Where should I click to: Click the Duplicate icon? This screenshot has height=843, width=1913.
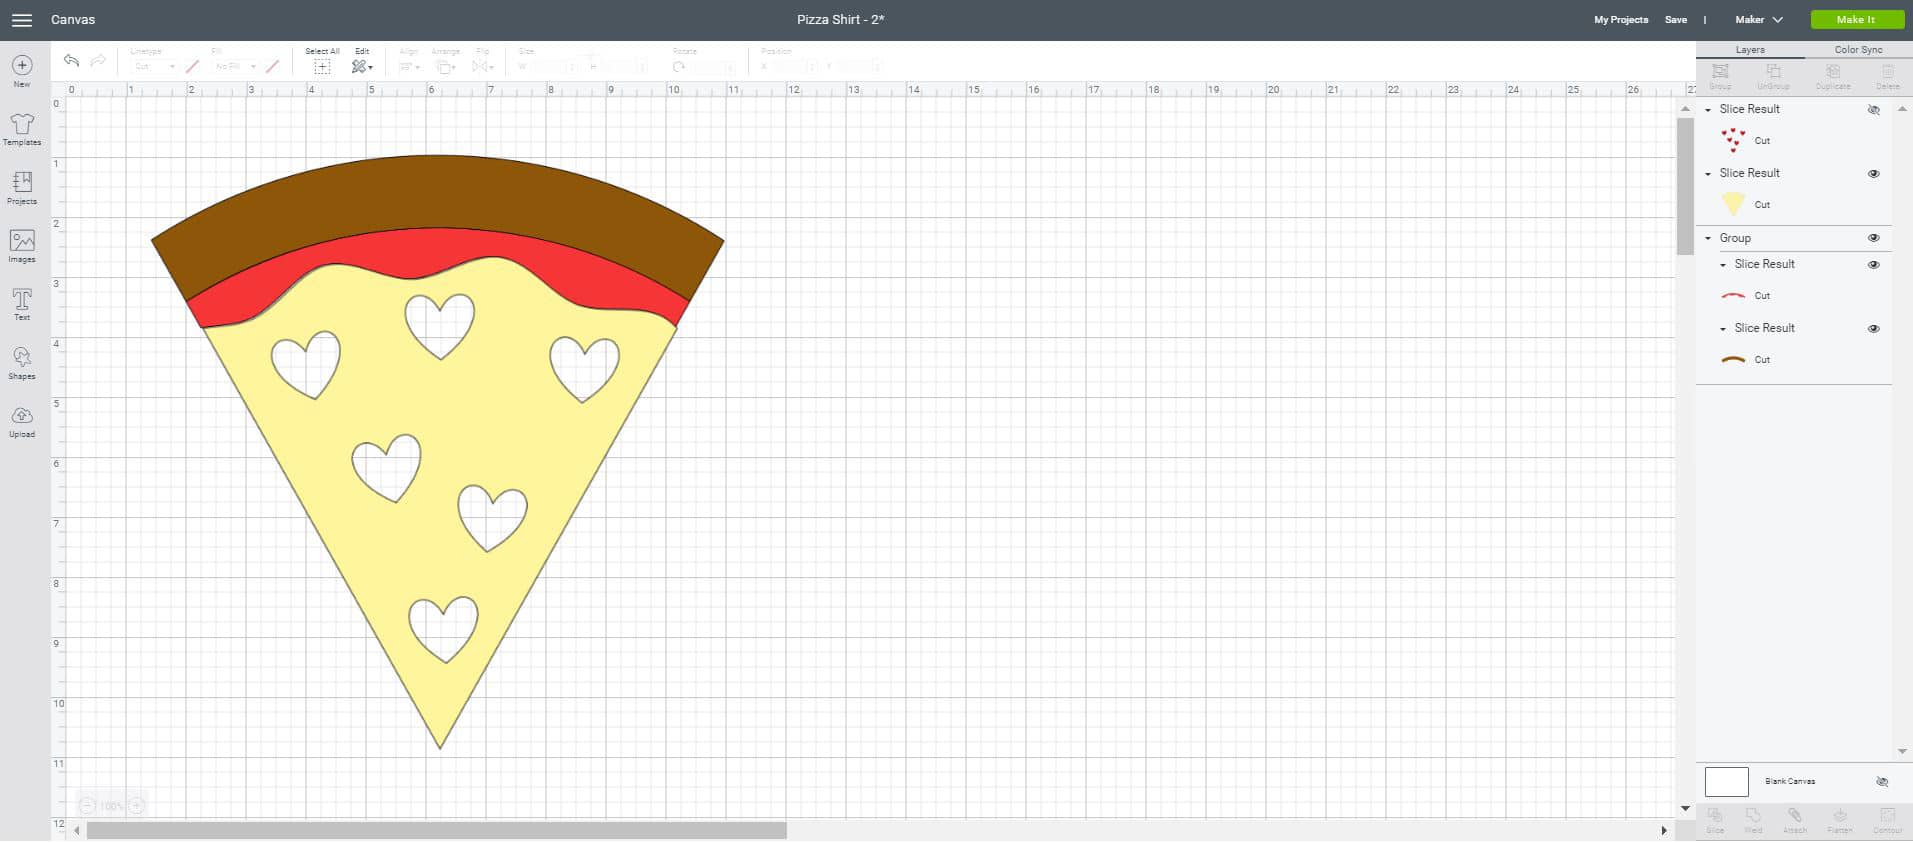[x=1833, y=72]
